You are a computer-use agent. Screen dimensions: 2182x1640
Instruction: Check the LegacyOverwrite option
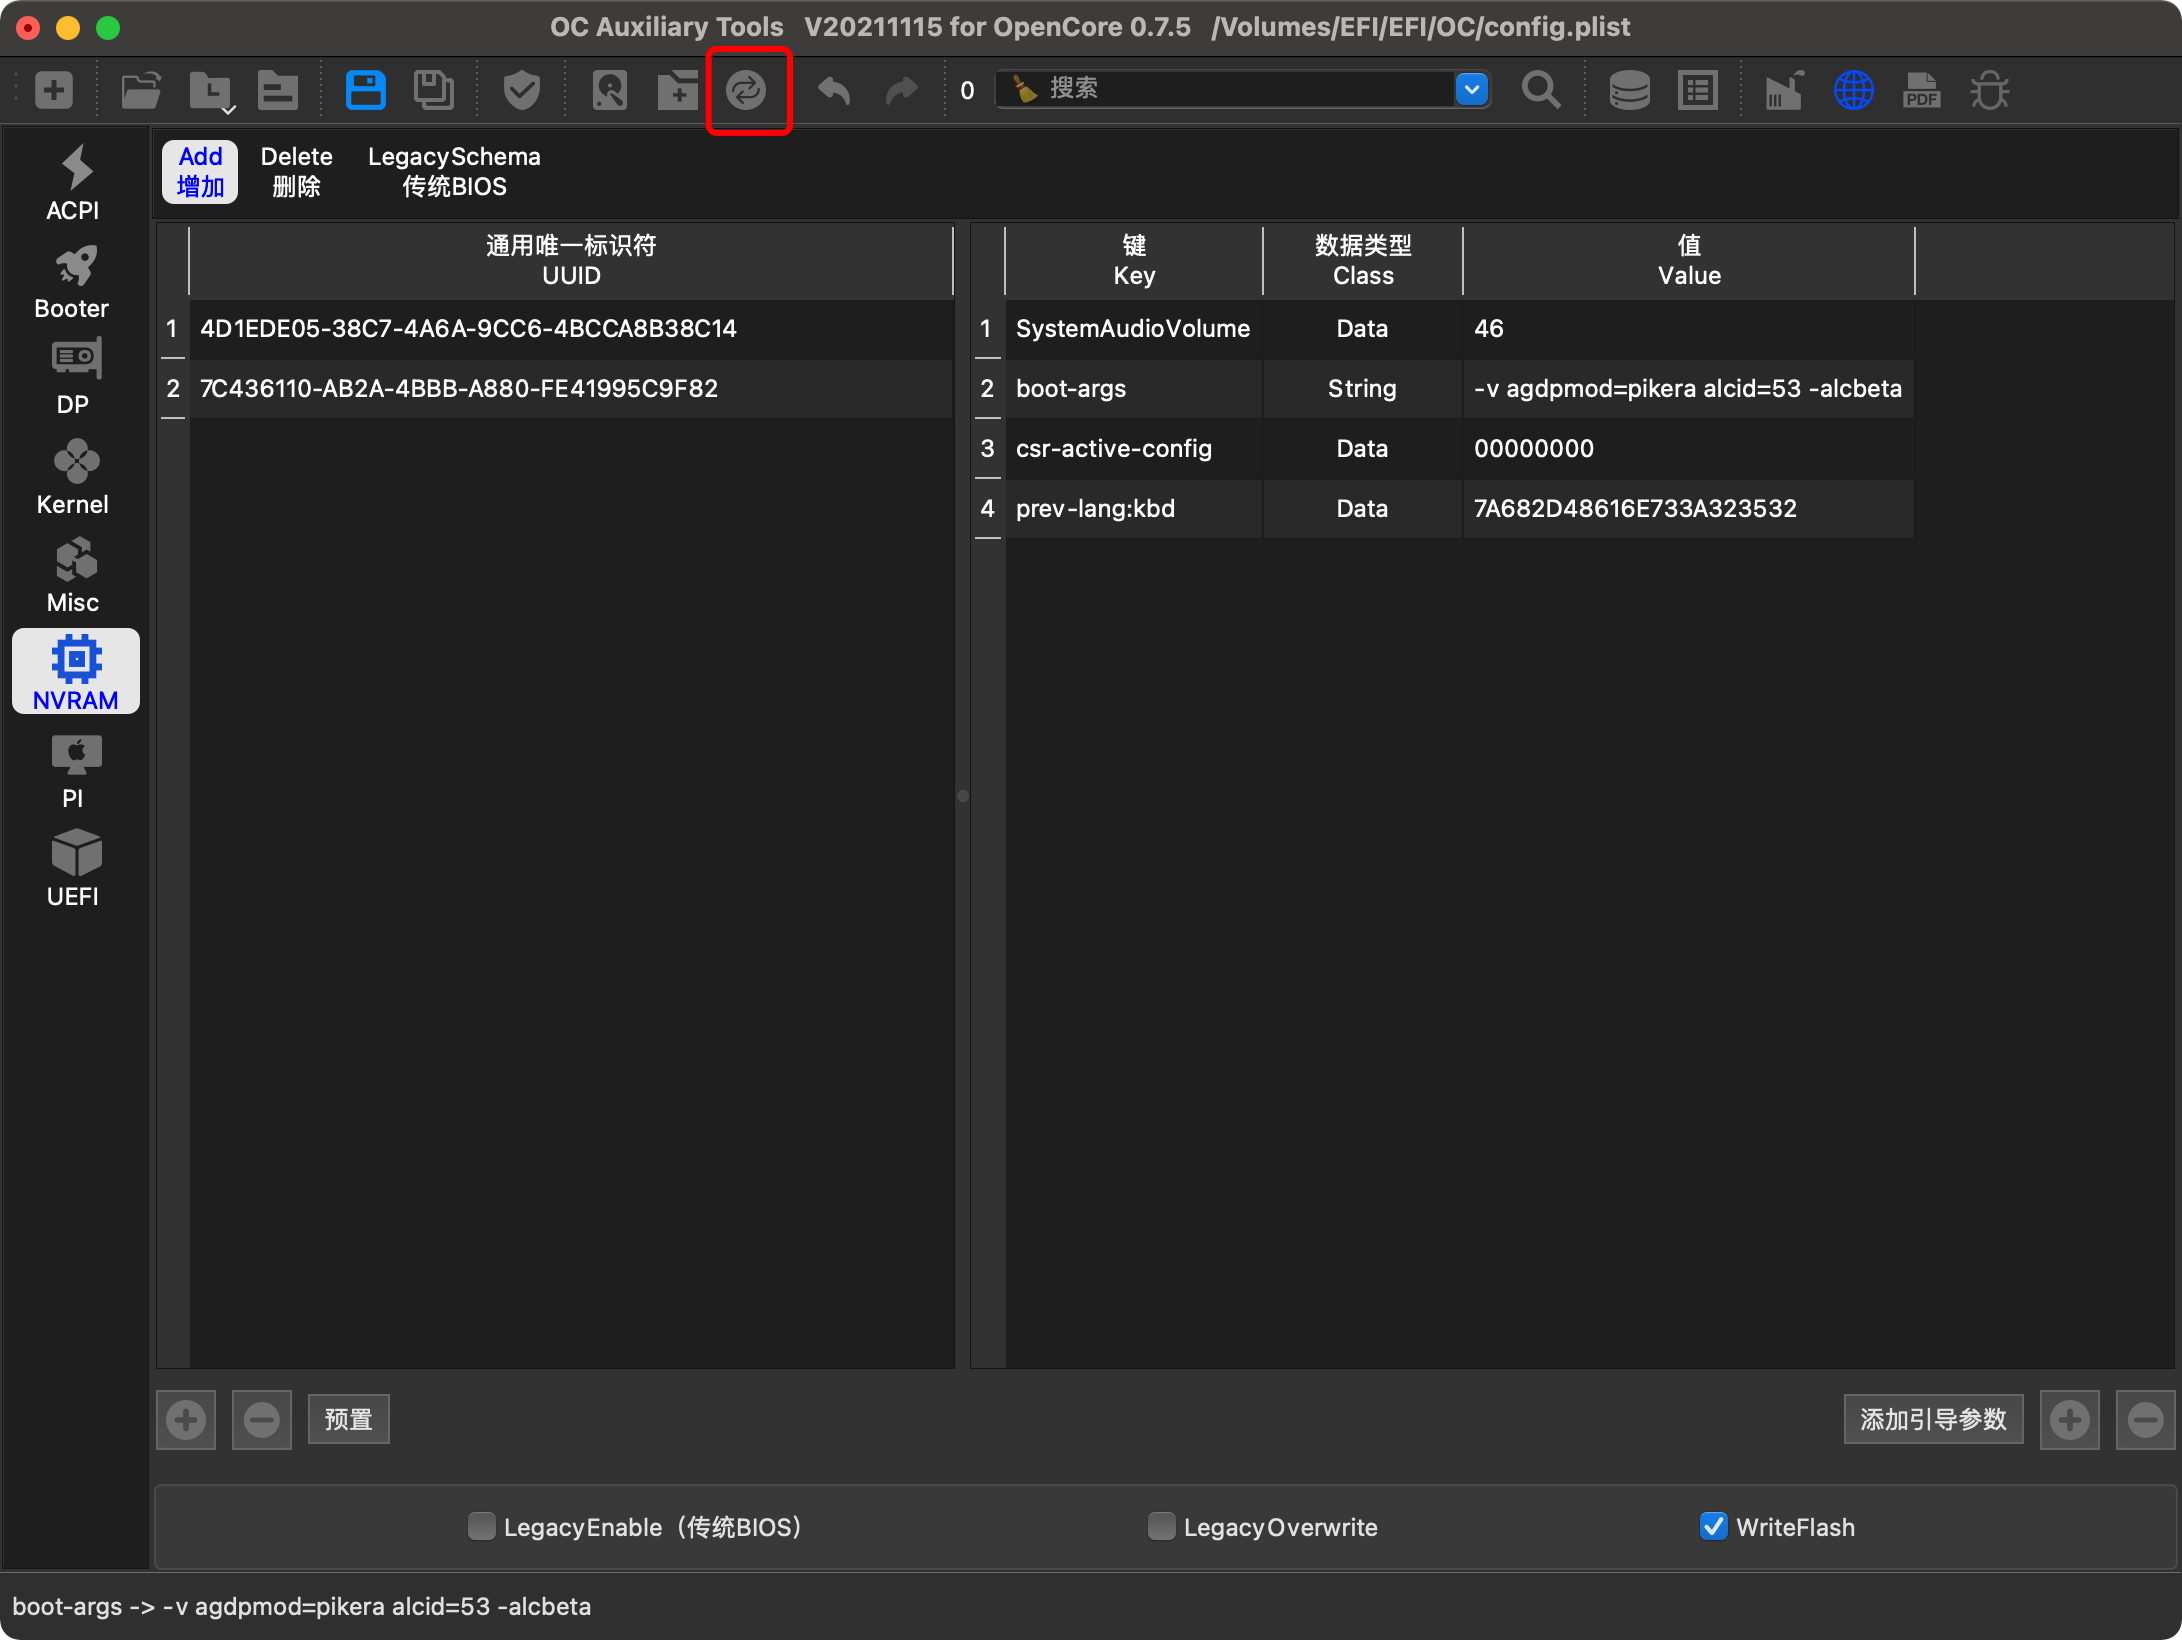1161,1526
